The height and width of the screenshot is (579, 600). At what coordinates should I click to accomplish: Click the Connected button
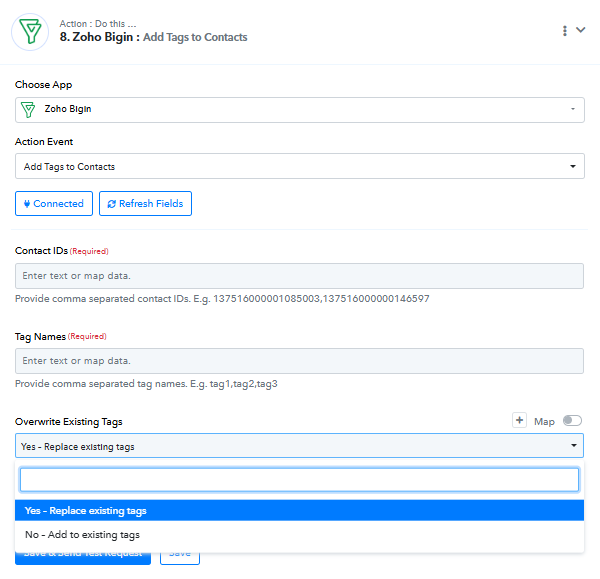pyautogui.click(x=54, y=203)
